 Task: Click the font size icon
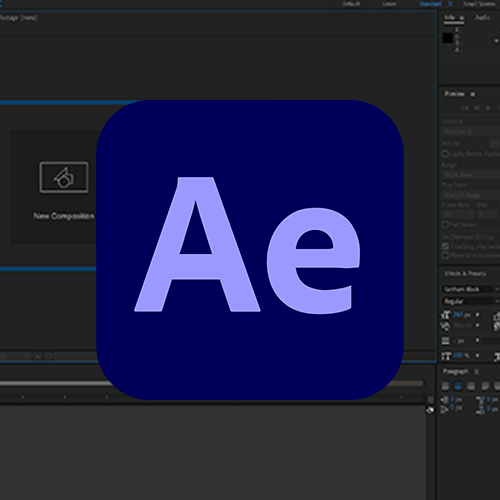(x=445, y=314)
